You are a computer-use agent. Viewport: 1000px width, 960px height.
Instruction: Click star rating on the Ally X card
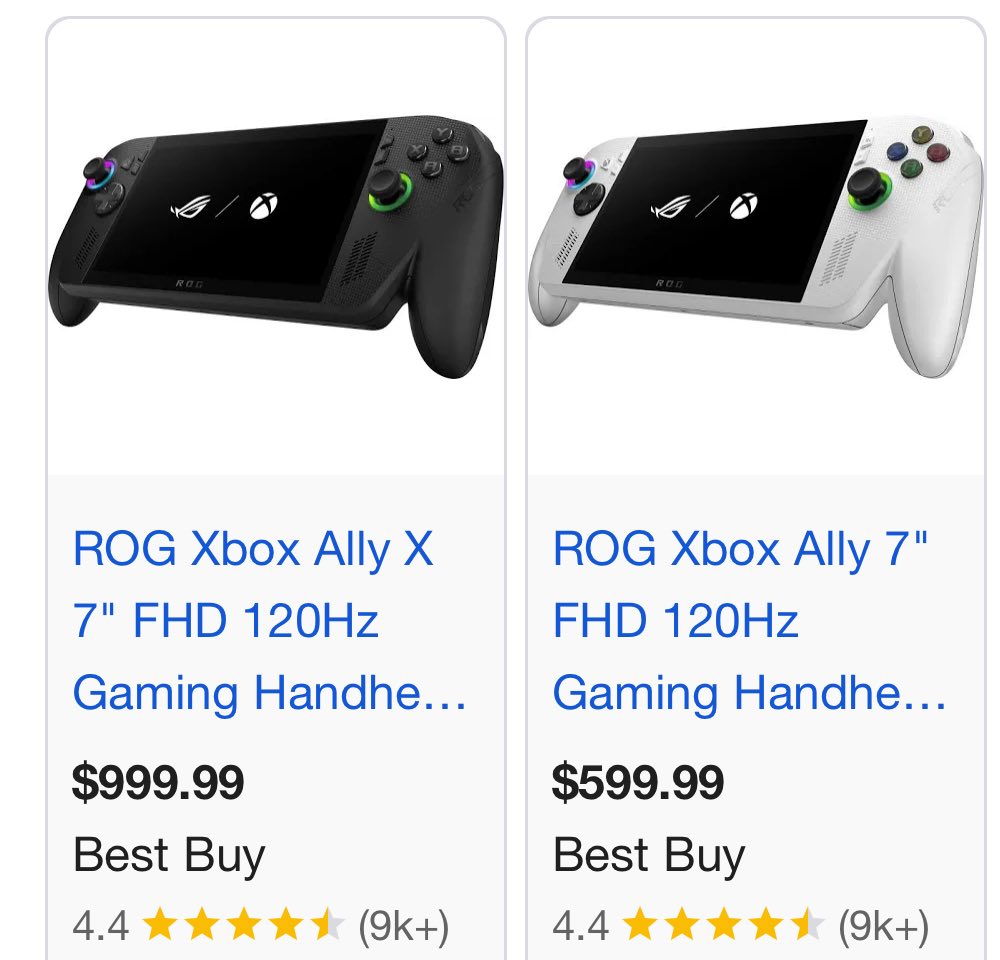point(243,926)
